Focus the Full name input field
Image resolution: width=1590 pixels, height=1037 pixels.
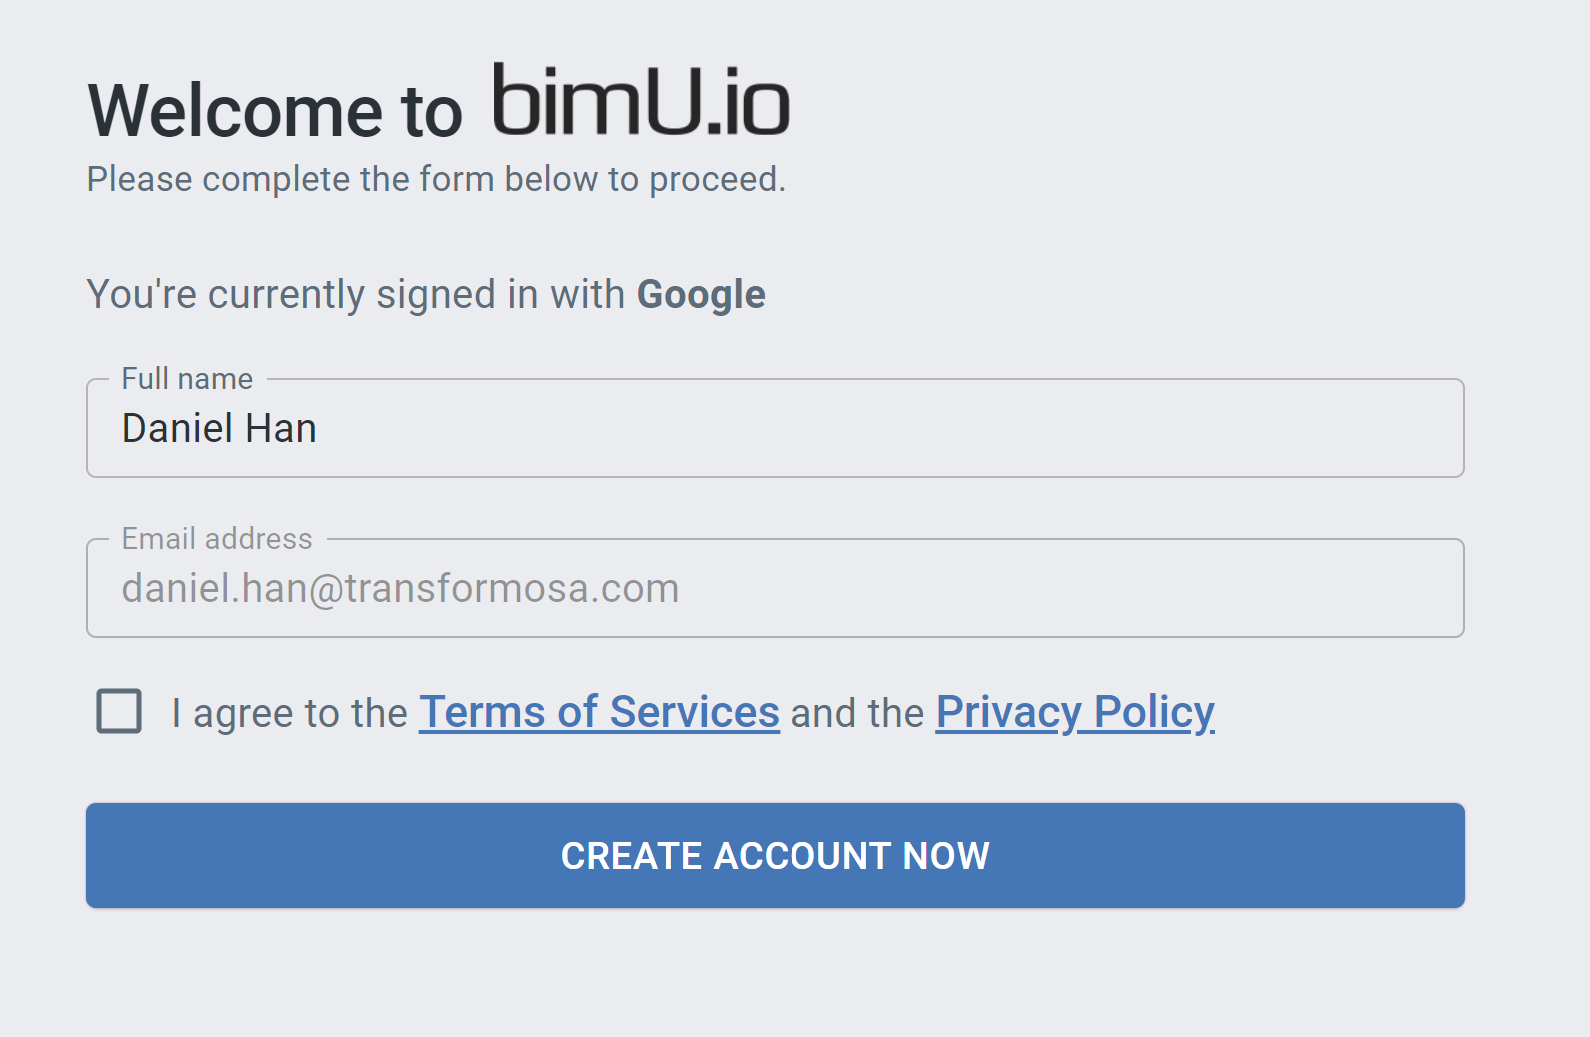(x=775, y=428)
